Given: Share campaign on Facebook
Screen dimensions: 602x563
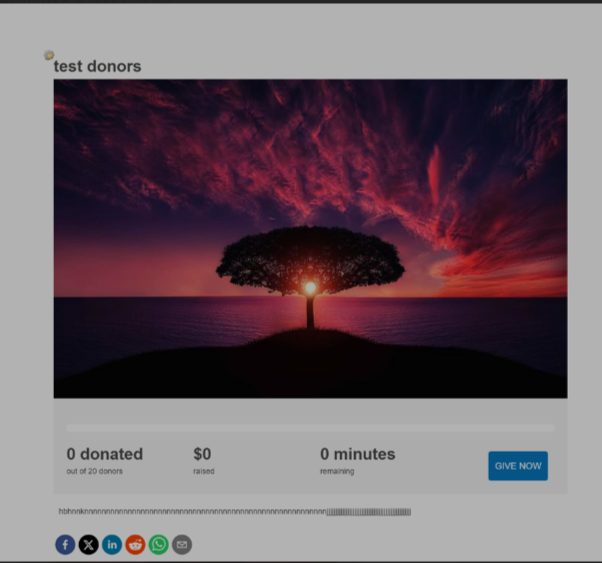Looking at the screenshot, I should 65,545.
